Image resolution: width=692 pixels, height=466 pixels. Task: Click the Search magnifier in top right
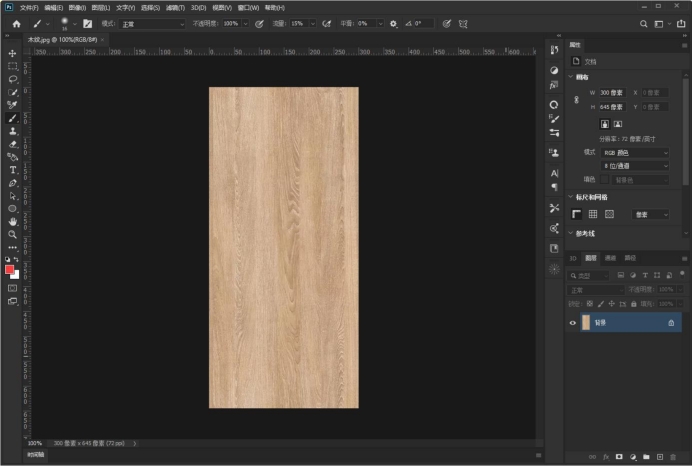pos(643,24)
